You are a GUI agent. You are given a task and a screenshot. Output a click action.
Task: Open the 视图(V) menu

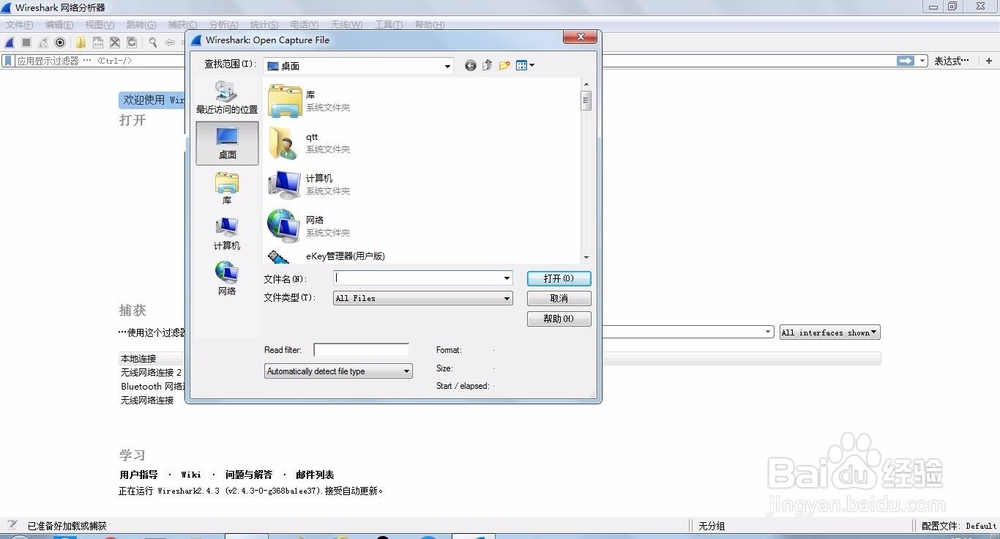click(99, 25)
